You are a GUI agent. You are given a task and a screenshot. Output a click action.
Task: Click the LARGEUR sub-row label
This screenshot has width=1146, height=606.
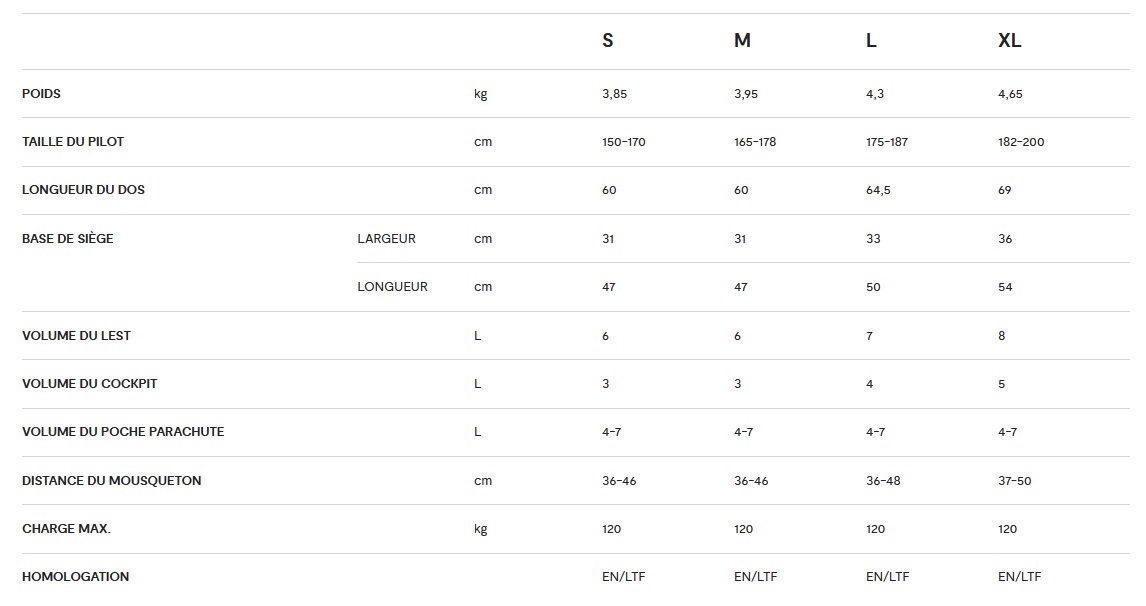(387, 239)
